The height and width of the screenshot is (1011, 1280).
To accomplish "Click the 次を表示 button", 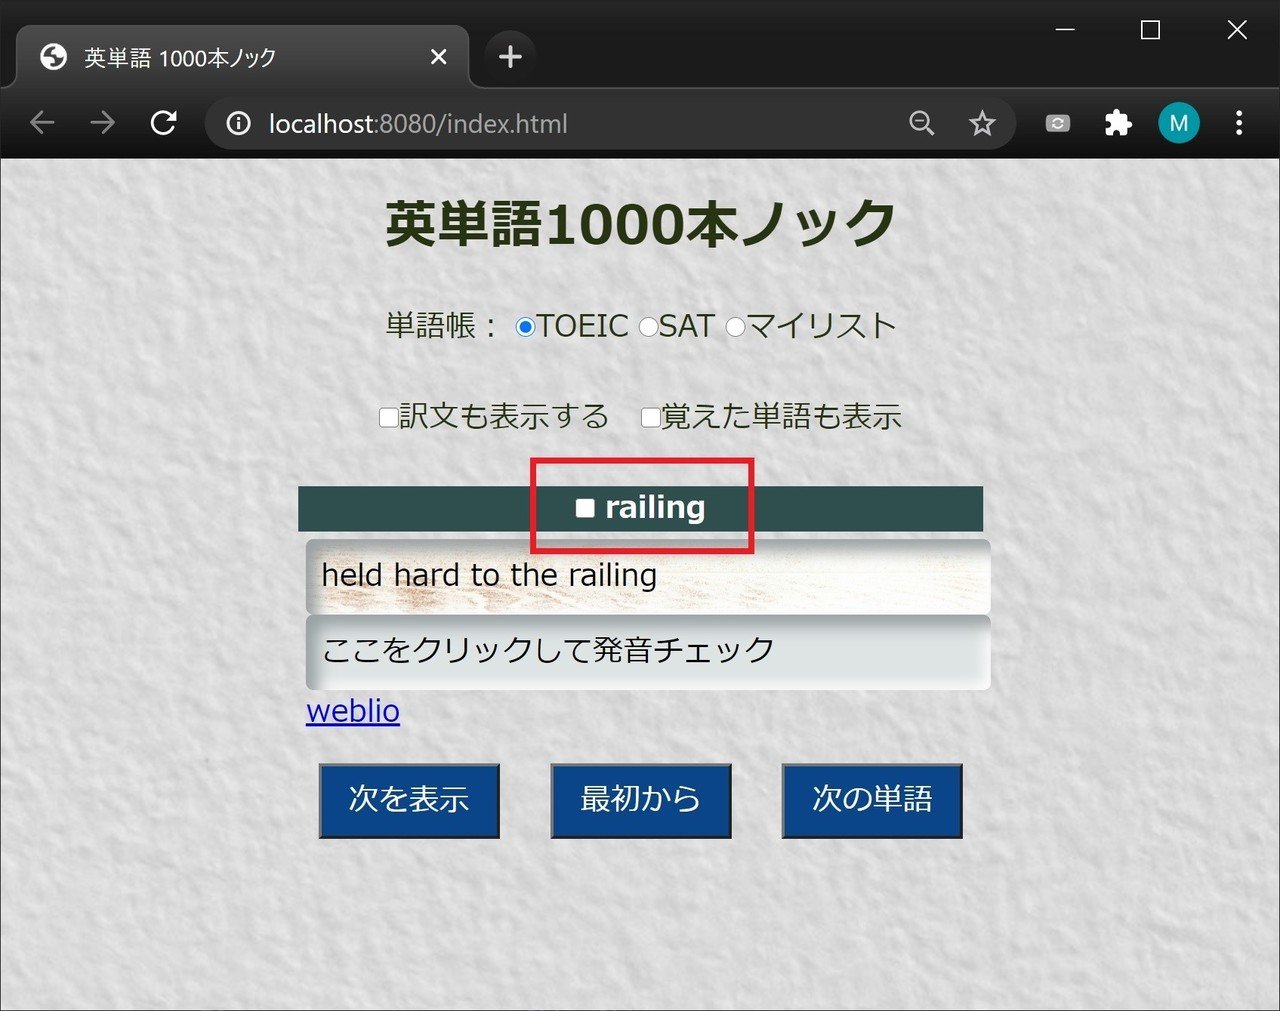I will pyautogui.click(x=409, y=800).
